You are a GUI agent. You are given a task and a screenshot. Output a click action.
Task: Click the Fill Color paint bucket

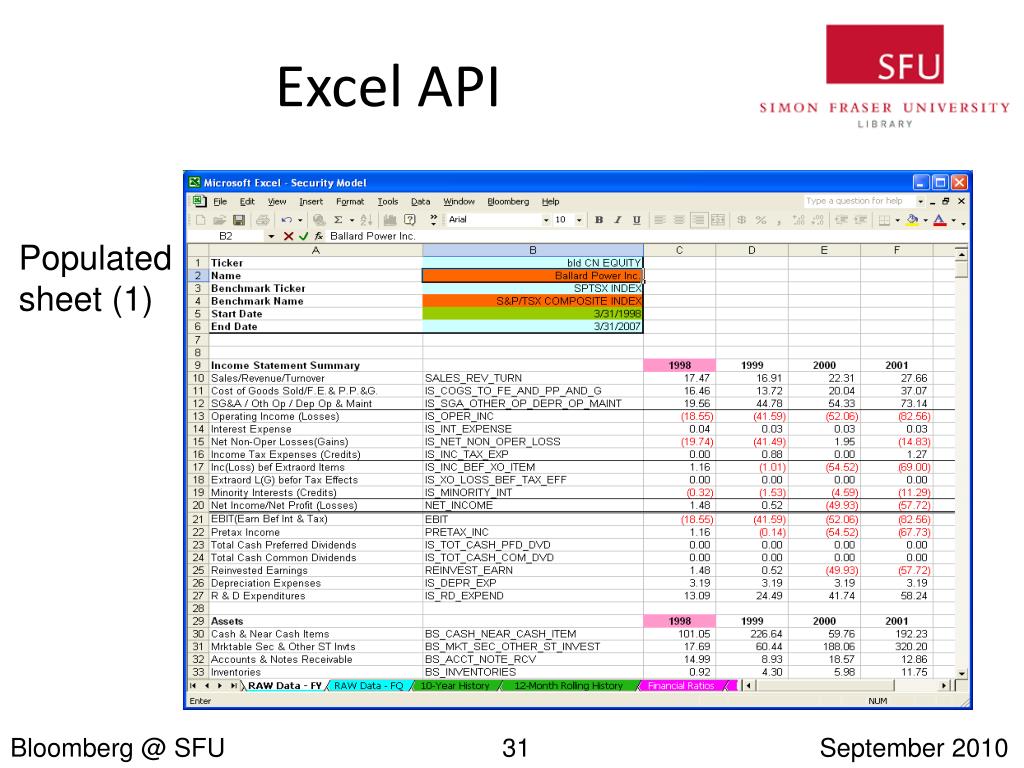pos(912,220)
